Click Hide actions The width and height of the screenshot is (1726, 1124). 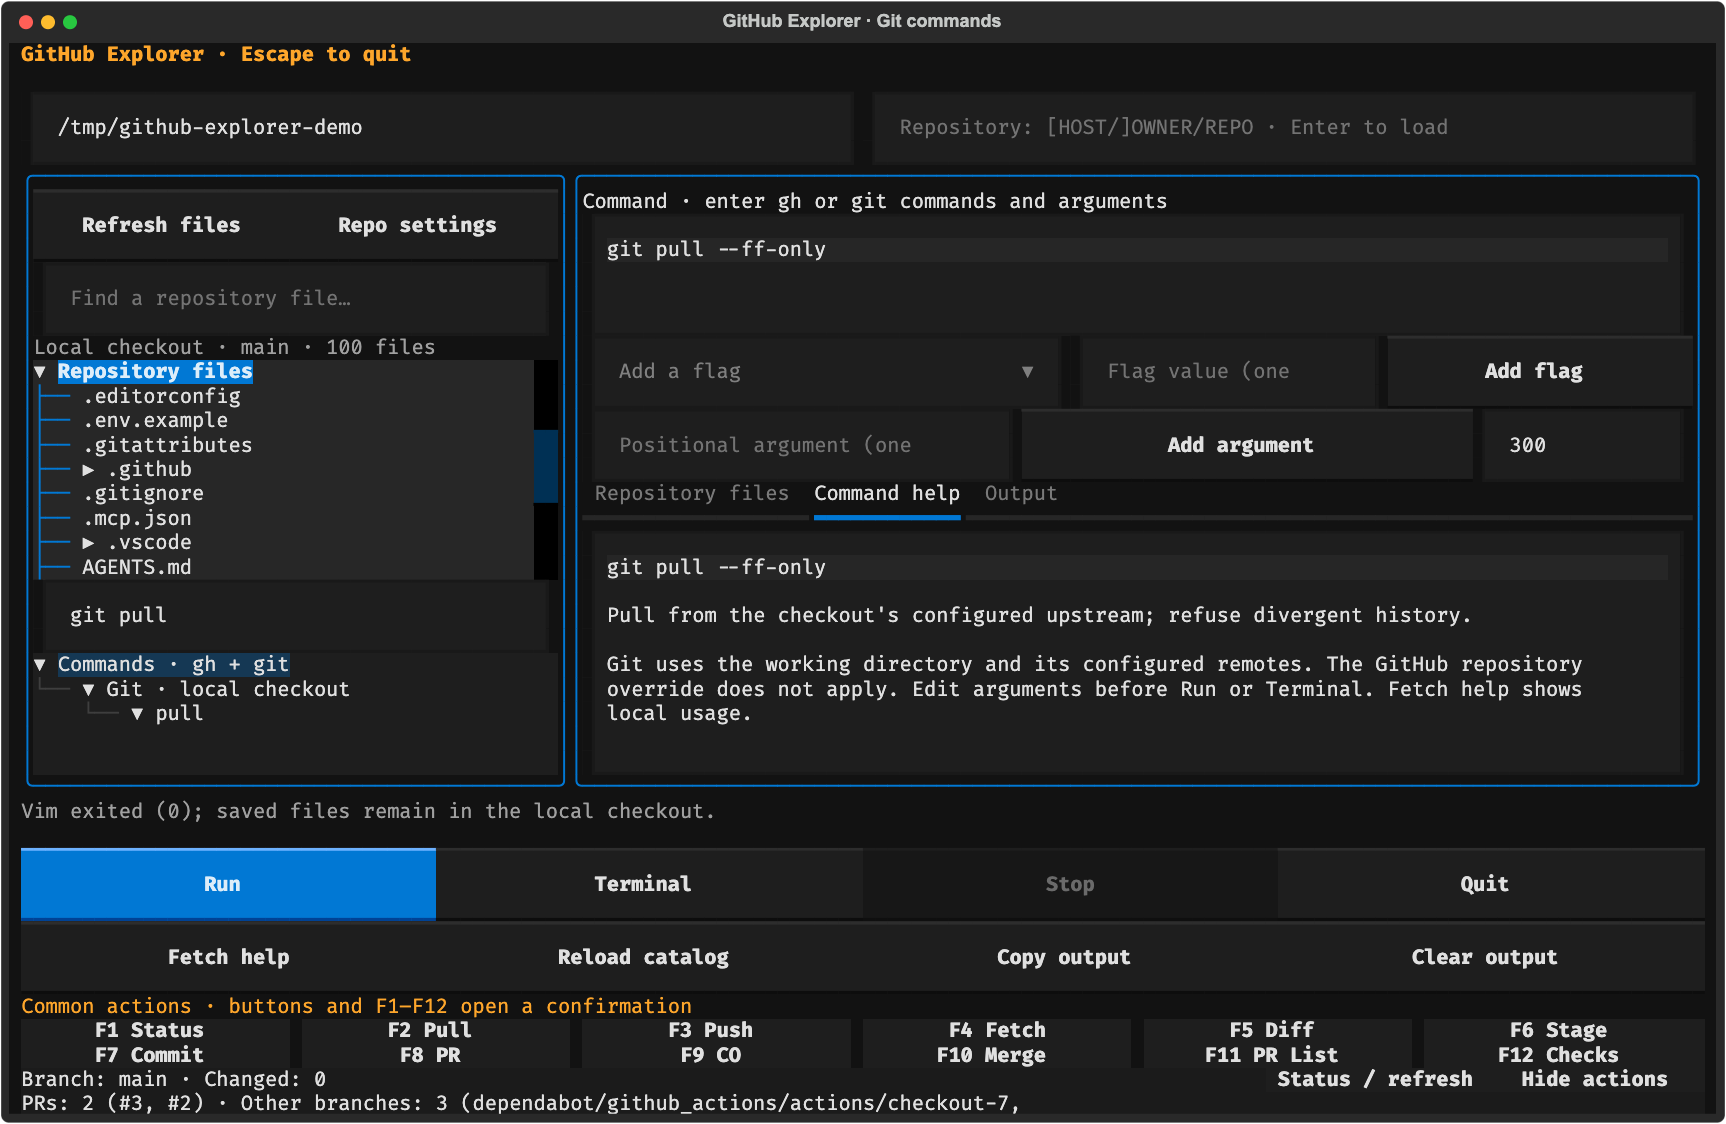[x=1594, y=1080]
